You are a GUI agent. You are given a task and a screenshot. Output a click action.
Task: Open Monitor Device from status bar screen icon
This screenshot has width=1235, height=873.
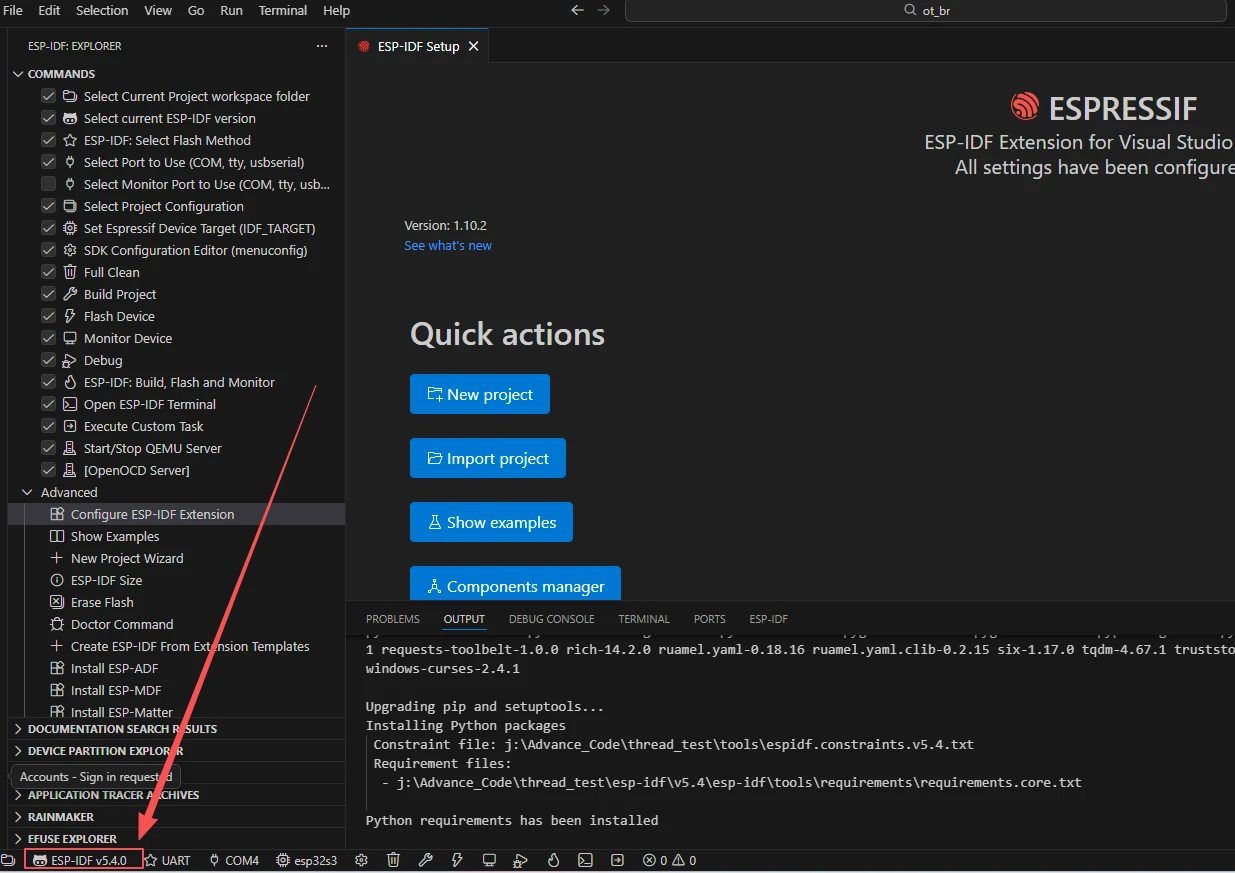489,860
